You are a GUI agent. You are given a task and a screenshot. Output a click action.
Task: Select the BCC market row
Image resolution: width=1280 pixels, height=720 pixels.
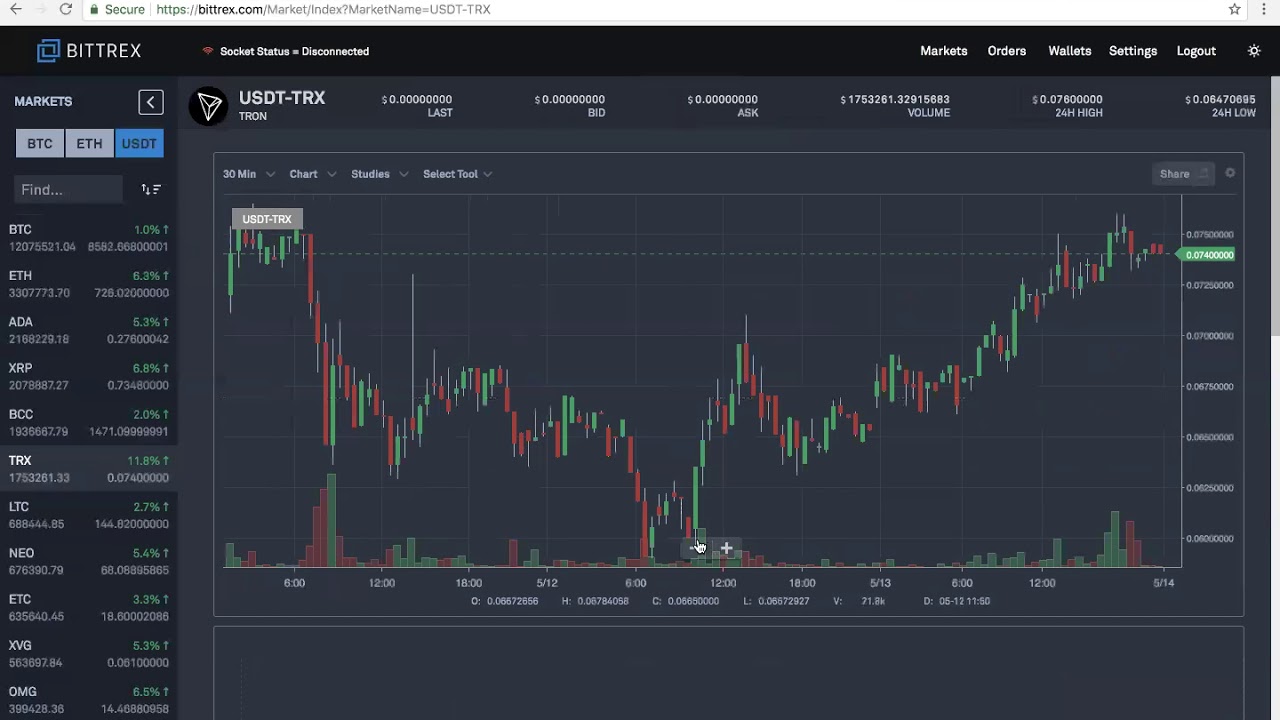89,423
